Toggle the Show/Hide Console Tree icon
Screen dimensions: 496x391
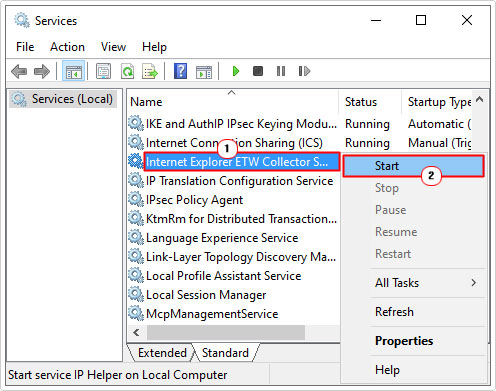73,71
